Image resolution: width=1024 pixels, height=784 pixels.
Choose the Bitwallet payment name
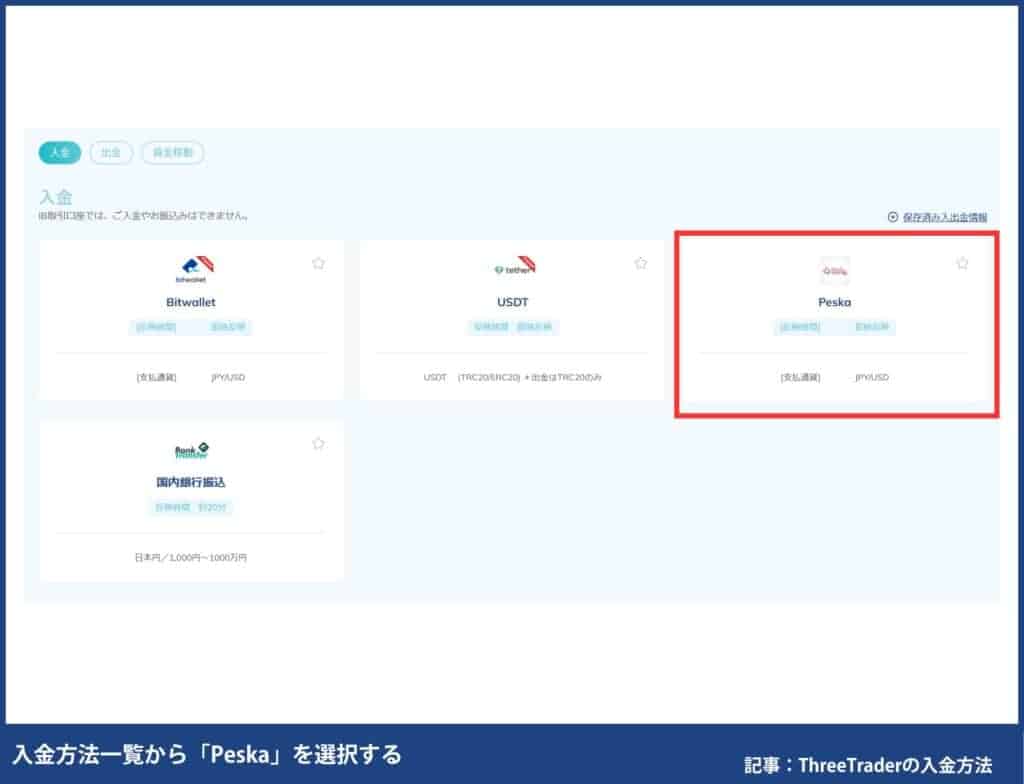191,302
